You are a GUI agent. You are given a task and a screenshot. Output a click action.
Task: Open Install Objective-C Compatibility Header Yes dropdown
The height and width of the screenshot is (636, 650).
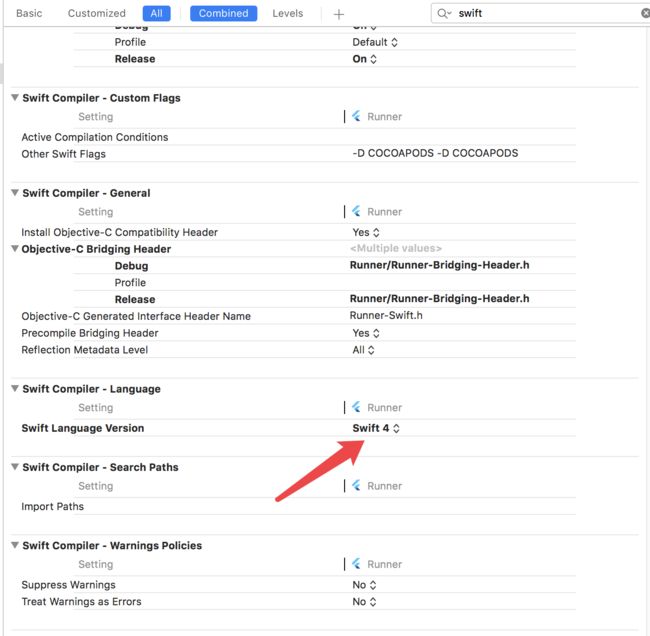pos(366,232)
